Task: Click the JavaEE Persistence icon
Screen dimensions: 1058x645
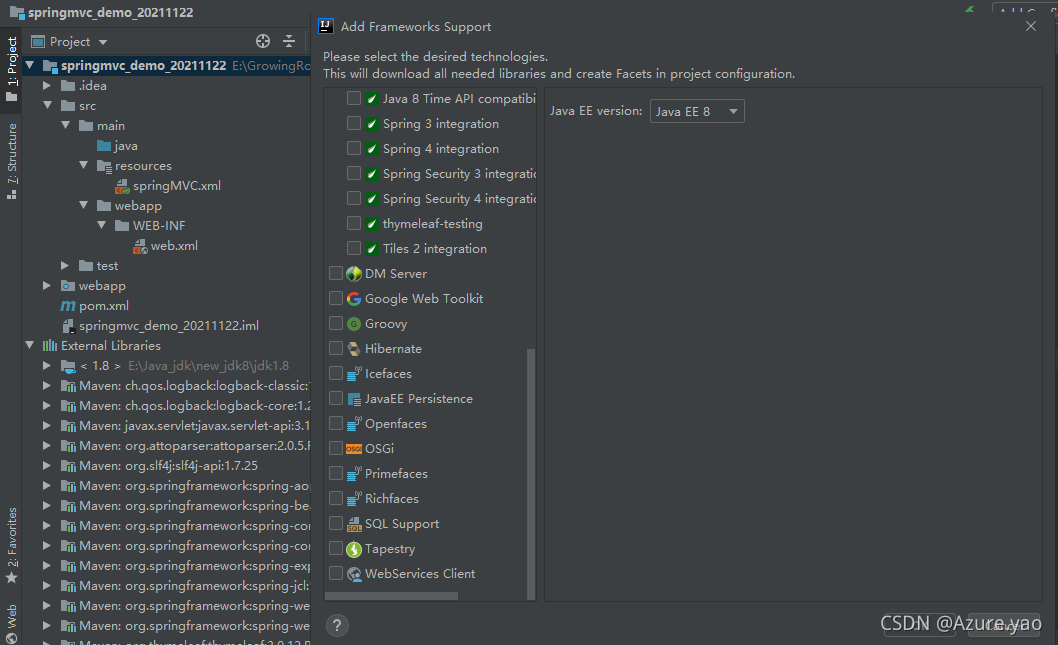Action: pos(354,399)
